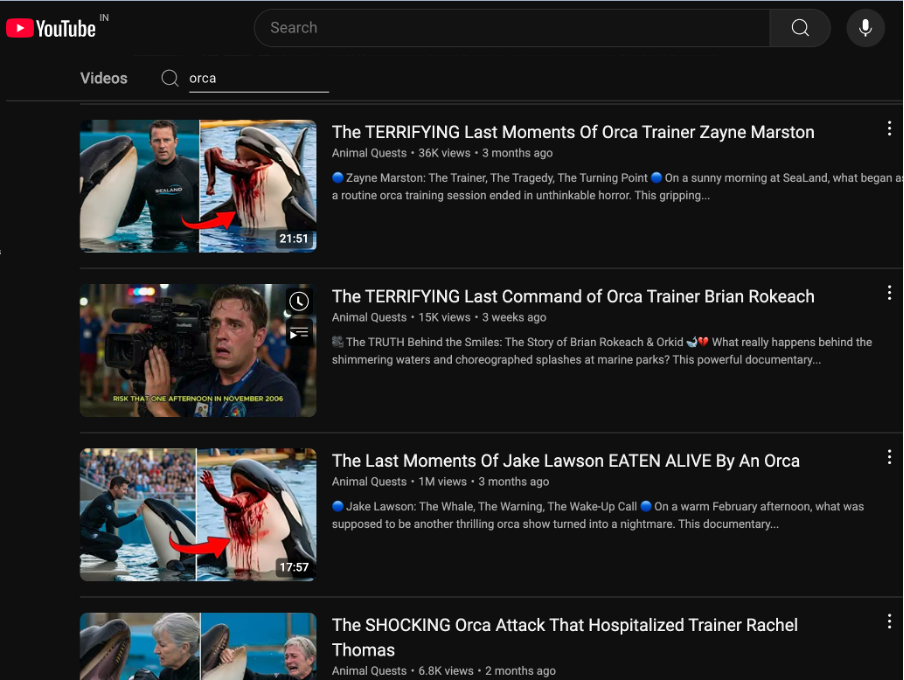Open Animal Quests channel under Jake Lawson video
Screen dimensions: 904x680
369,482
